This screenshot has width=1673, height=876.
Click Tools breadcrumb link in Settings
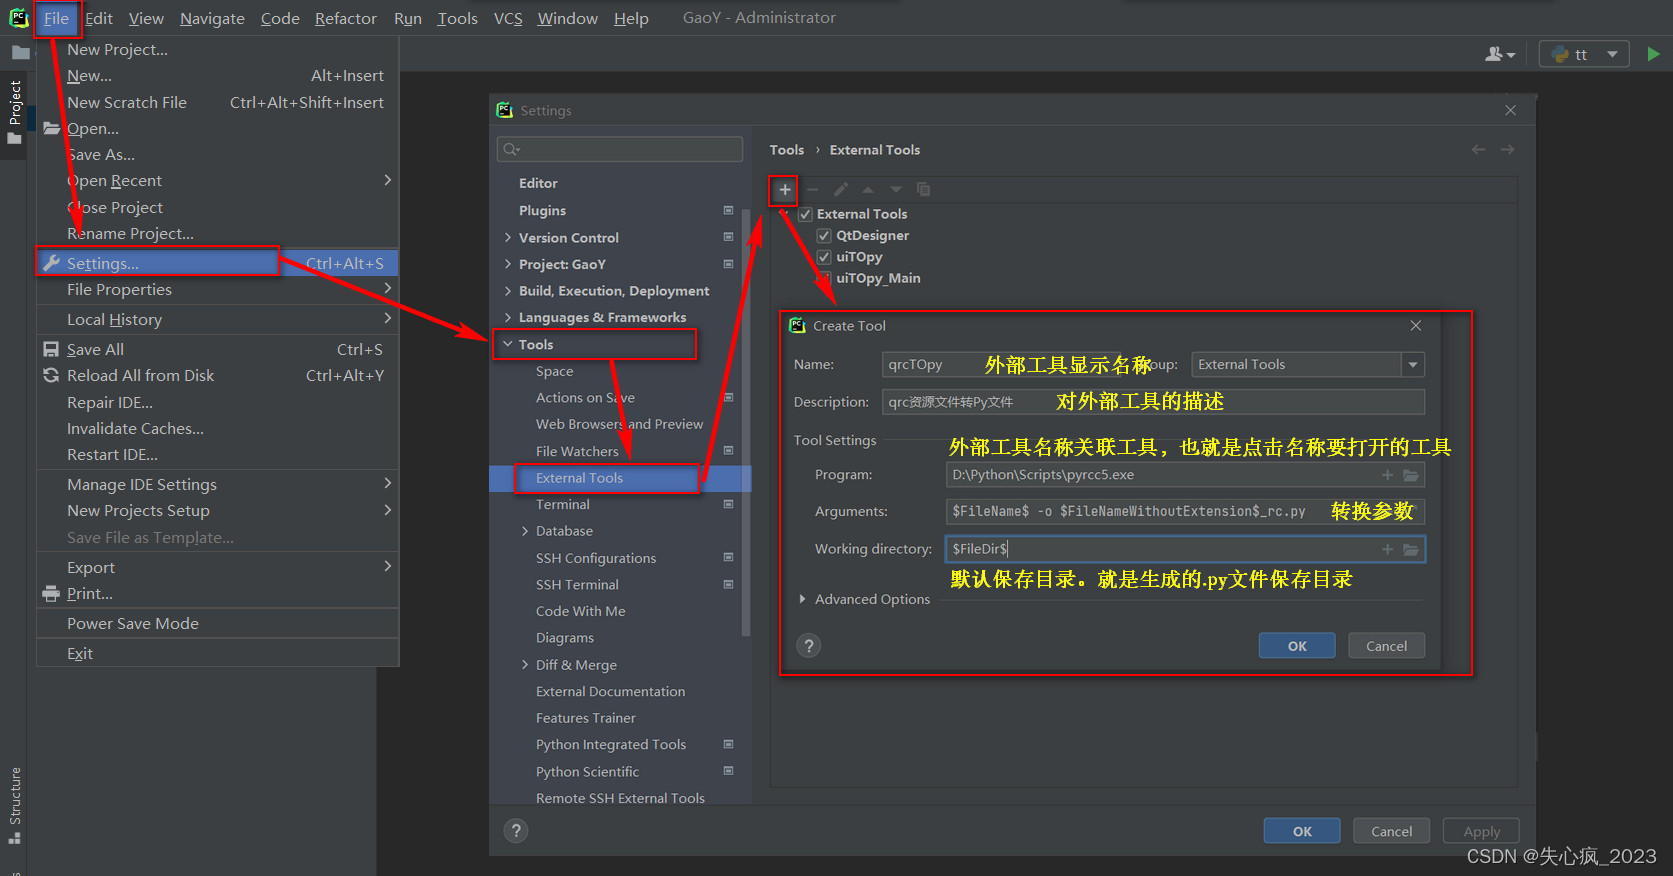pyautogui.click(x=786, y=150)
